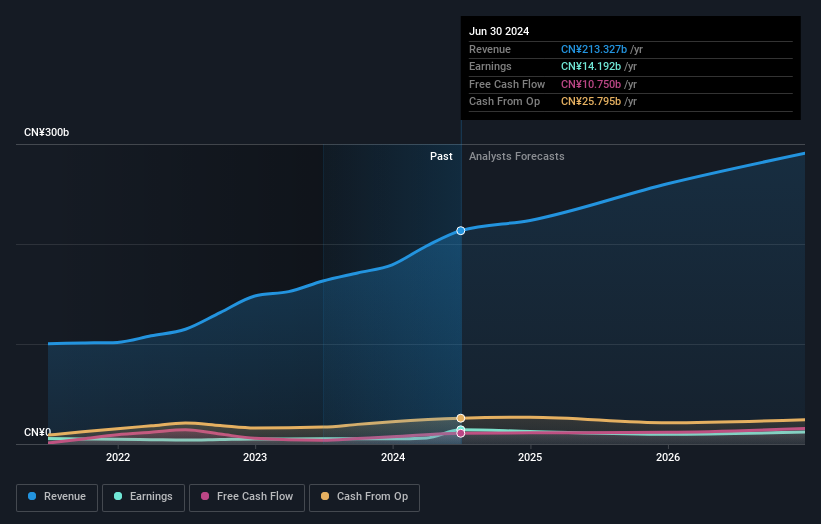Viewport: 821px width, 524px height.
Task: Toggle the Cash From Op legend button
Action: 364,497
